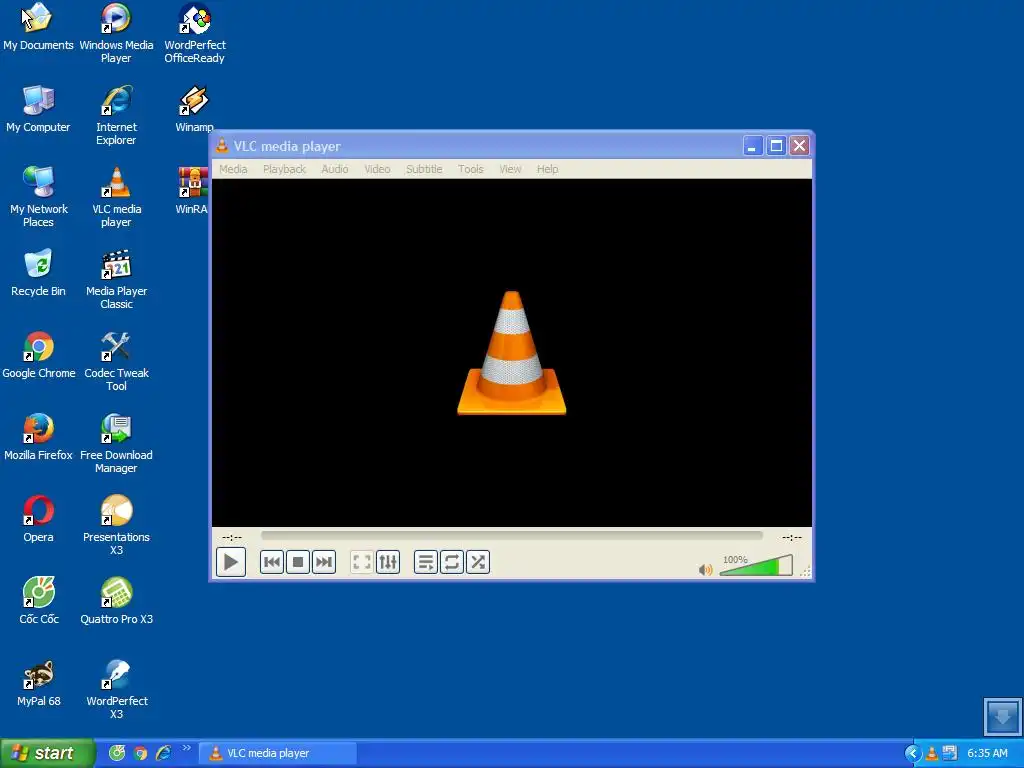Expand hidden system tray icons arrow
The height and width of the screenshot is (768, 1024).
tap(912, 754)
